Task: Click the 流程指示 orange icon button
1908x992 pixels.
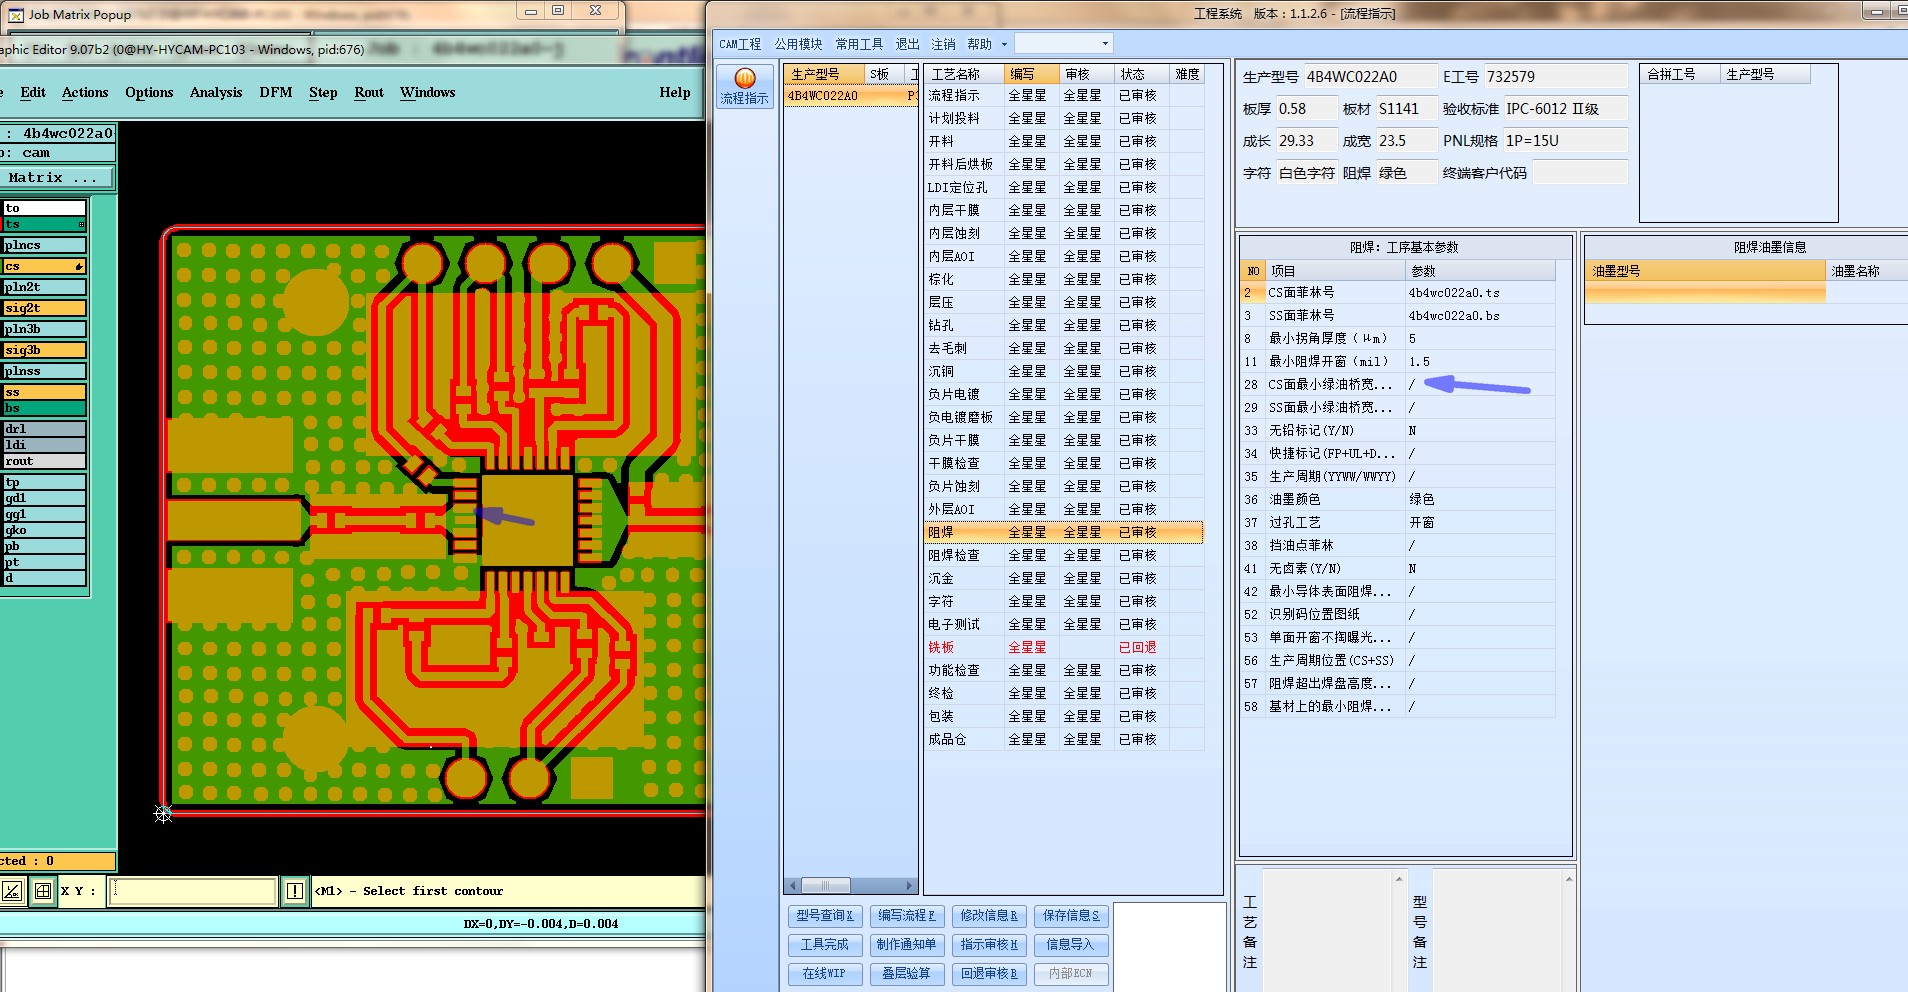Action: (x=745, y=86)
